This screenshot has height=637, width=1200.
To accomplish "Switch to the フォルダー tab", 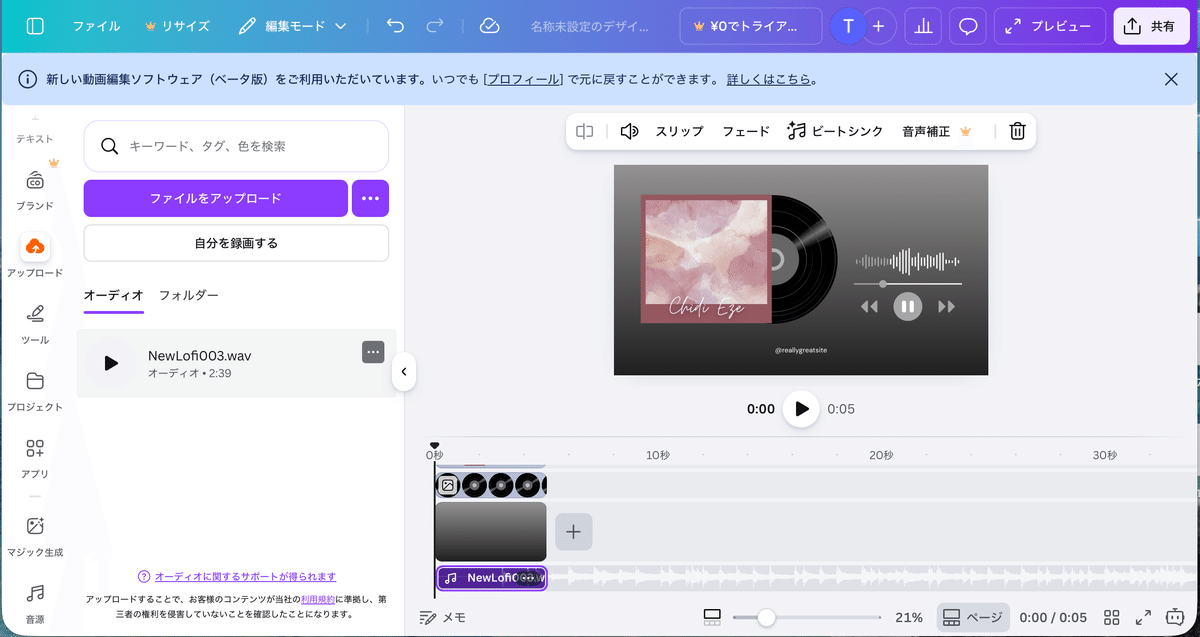I will (x=188, y=295).
